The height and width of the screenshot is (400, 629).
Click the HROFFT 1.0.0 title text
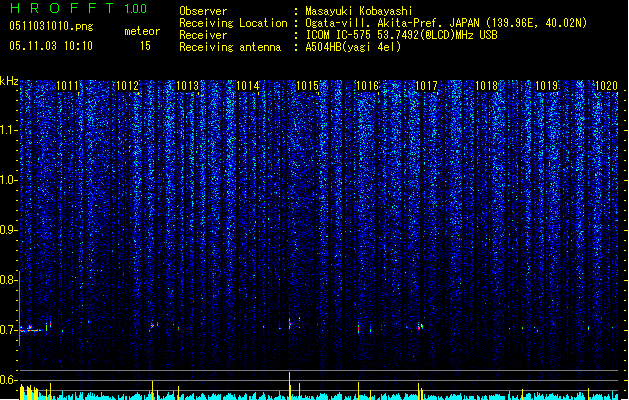pyautogui.click(x=78, y=8)
